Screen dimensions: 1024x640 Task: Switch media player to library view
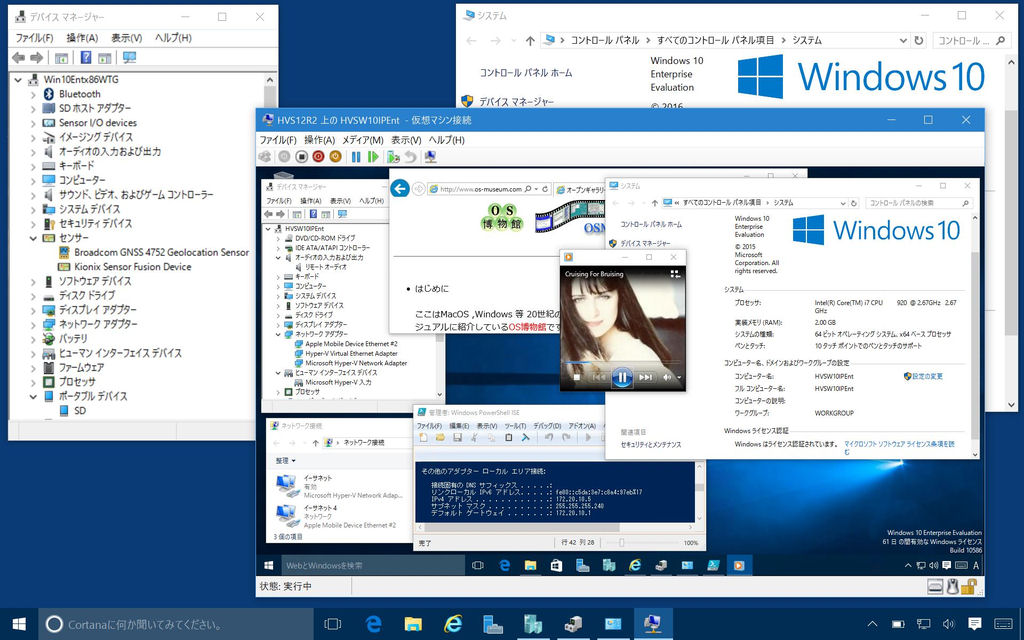coord(675,274)
